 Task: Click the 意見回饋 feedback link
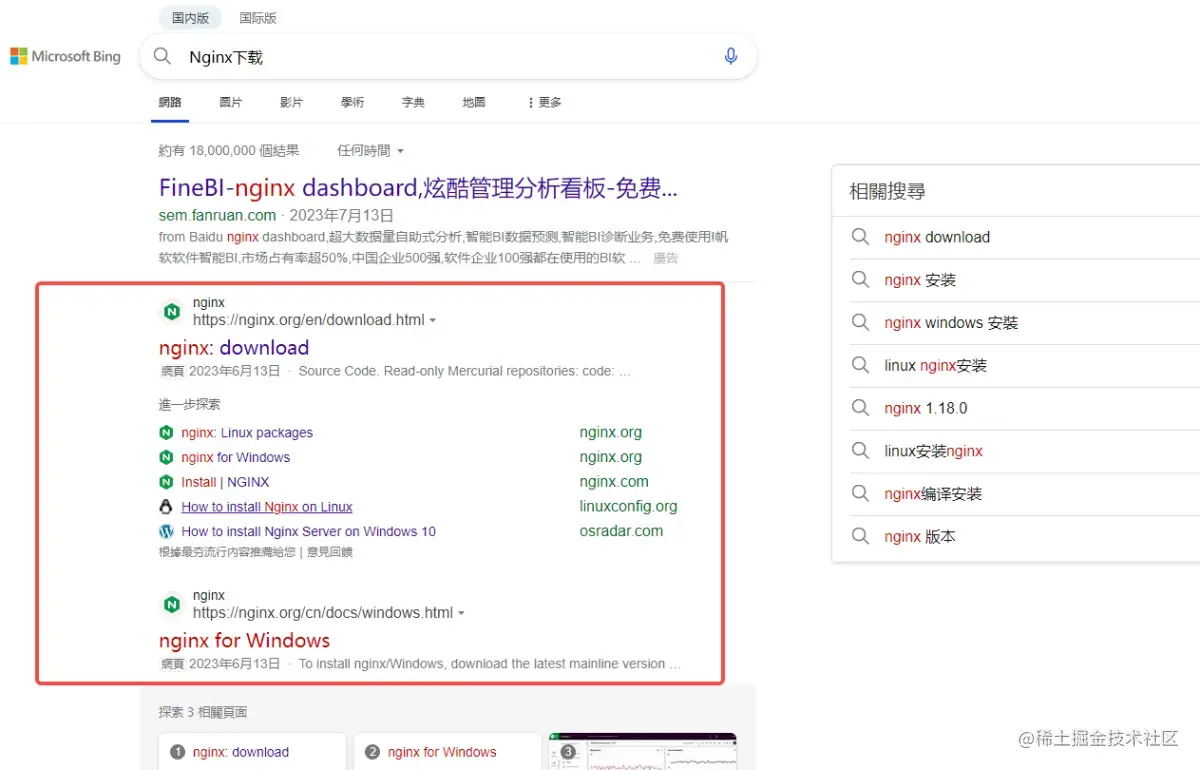pyautogui.click(x=329, y=552)
